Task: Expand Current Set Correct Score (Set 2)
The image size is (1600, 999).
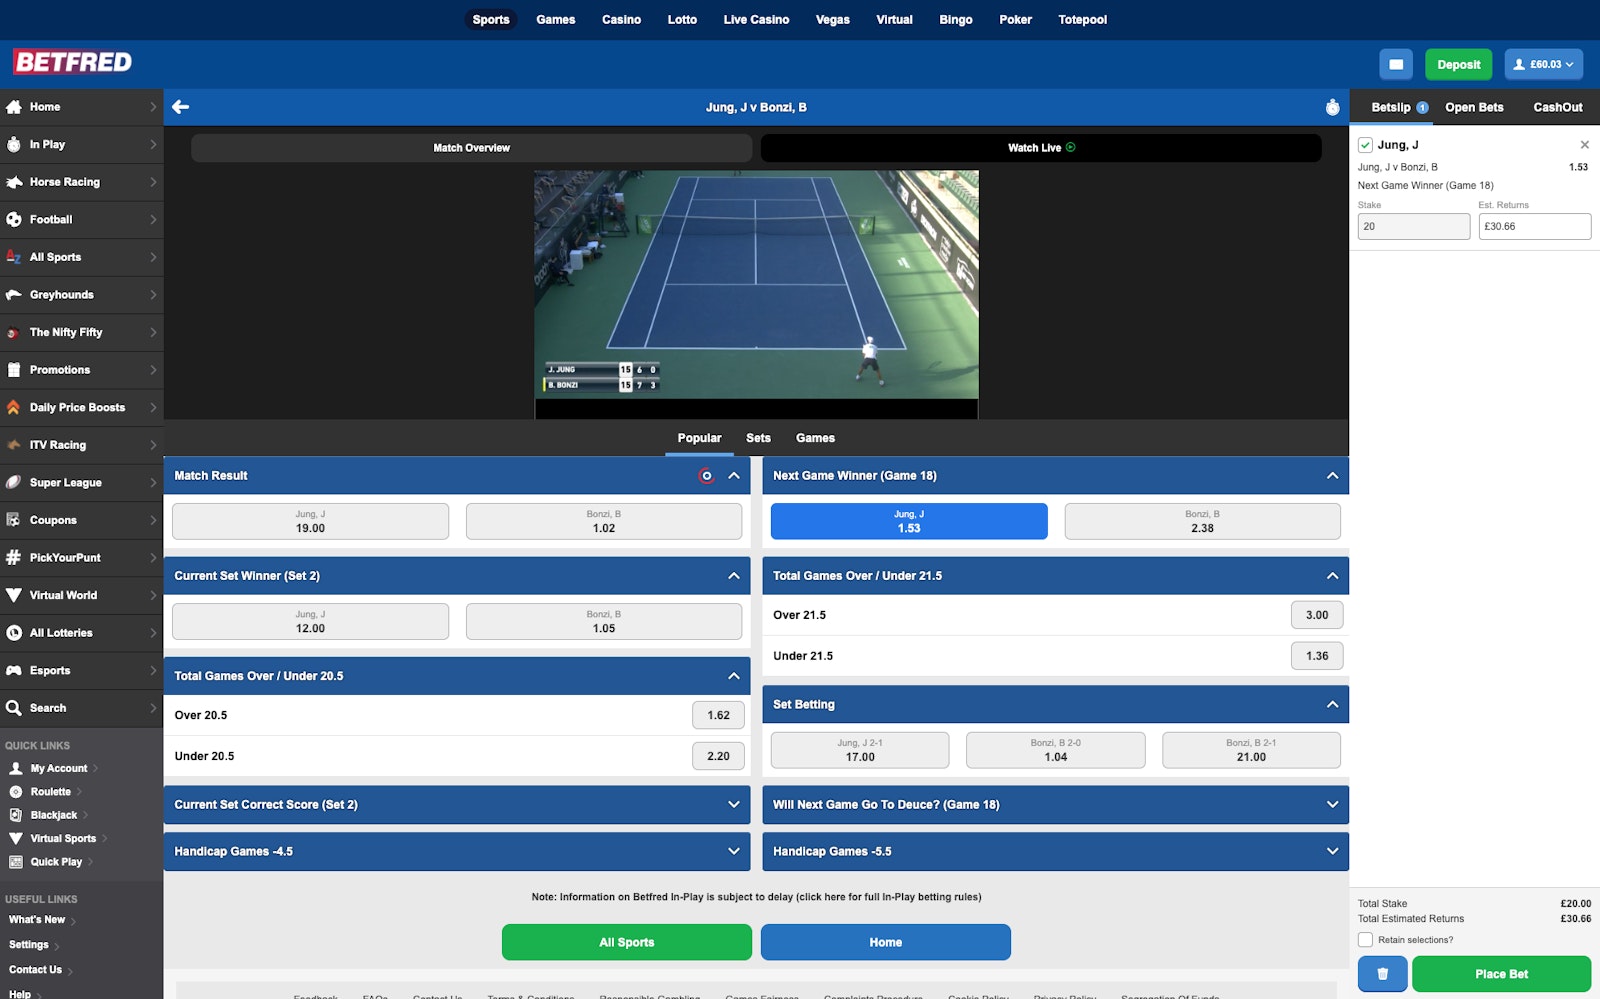Action: 735,804
